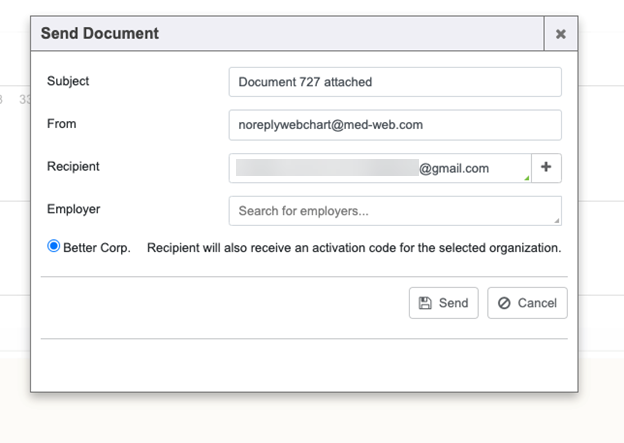The width and height of the screenshot is (624, 443).
Task: Click the Recipient email field
Action: (380, 168)
